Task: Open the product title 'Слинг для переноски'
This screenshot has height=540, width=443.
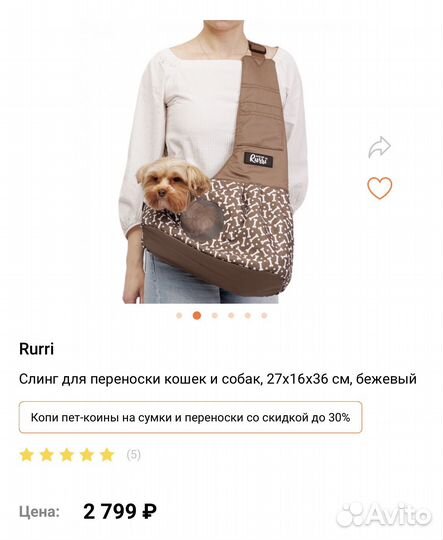Action: pos(218,379)
